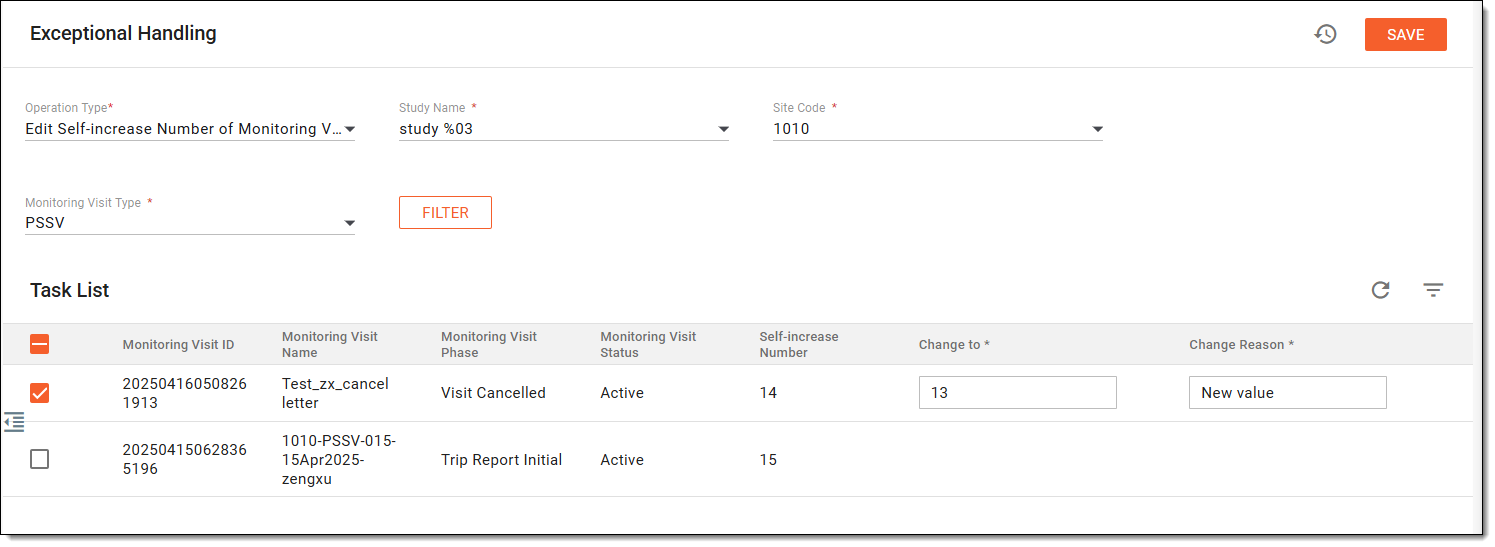Click the SAVE button

point(1405,34)
